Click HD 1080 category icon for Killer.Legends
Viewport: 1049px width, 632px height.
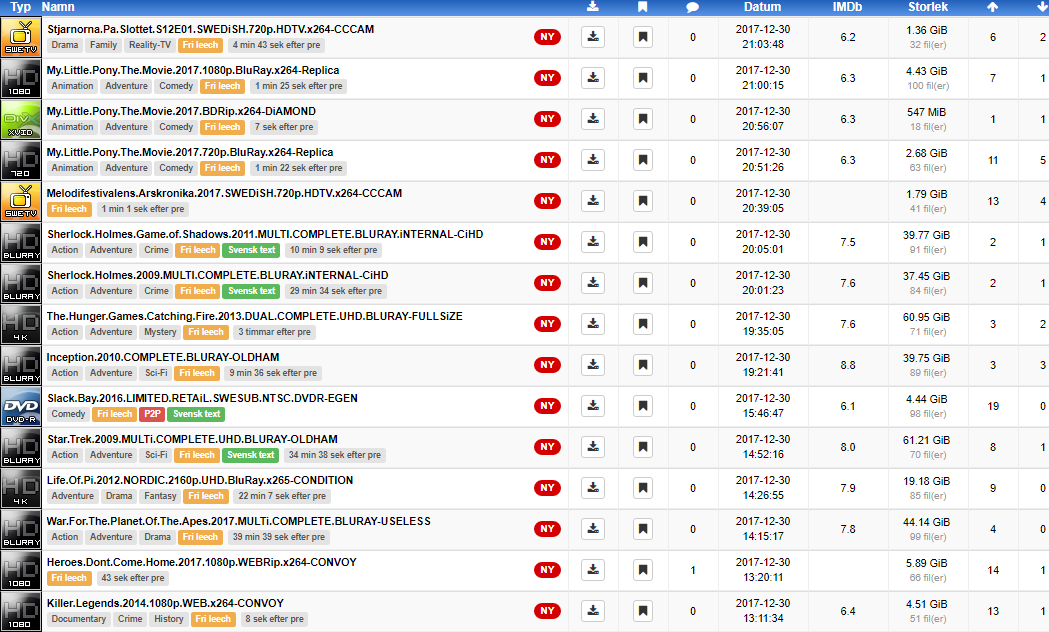pyautogui.click(x=21, y=611)
